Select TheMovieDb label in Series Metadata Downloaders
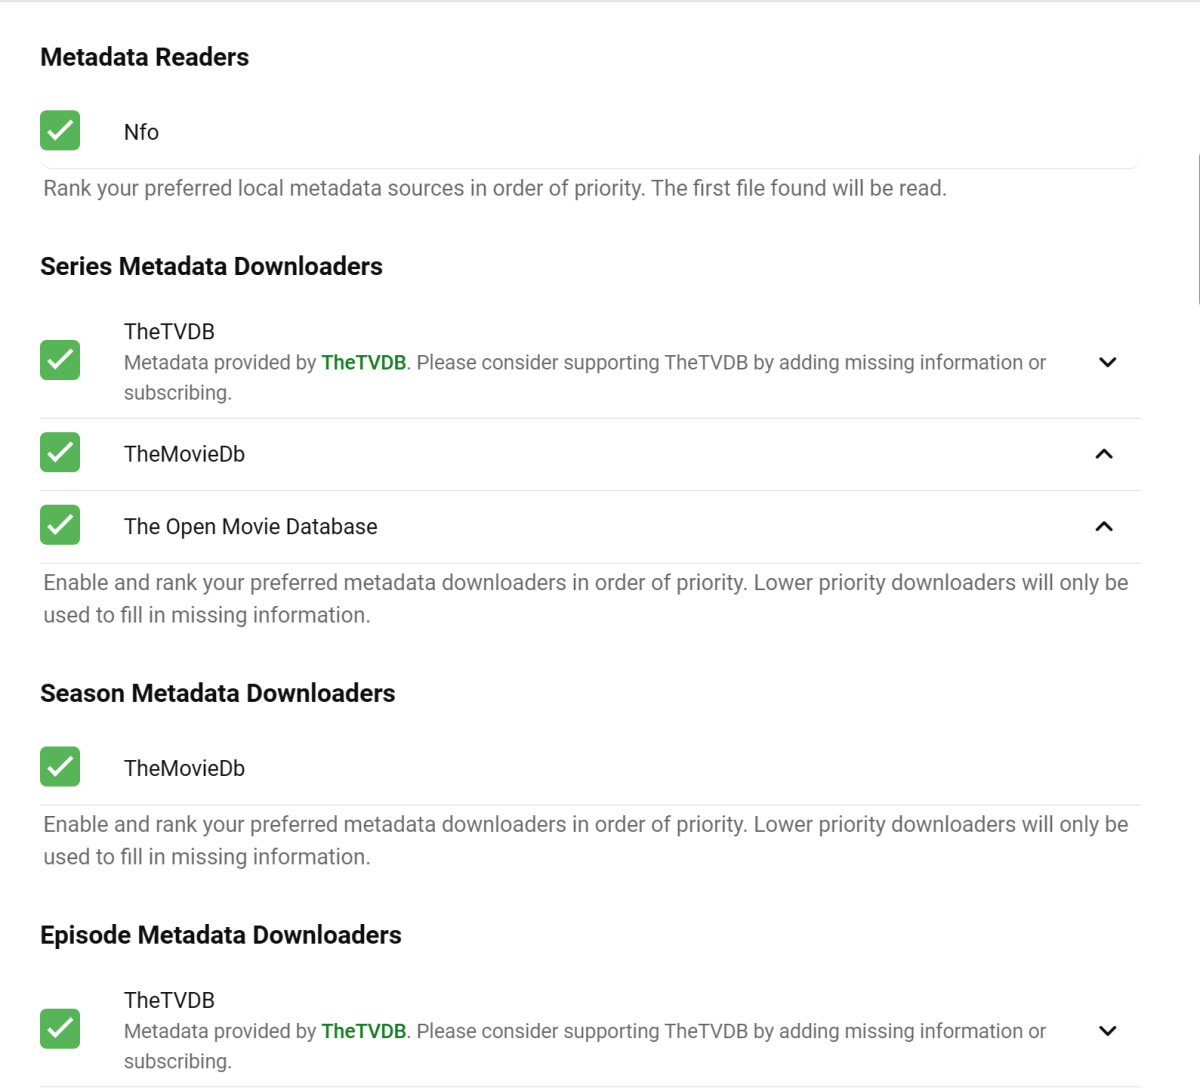Image resolution: width=1200 pixels, height=1088 pixels. [184, 454]
